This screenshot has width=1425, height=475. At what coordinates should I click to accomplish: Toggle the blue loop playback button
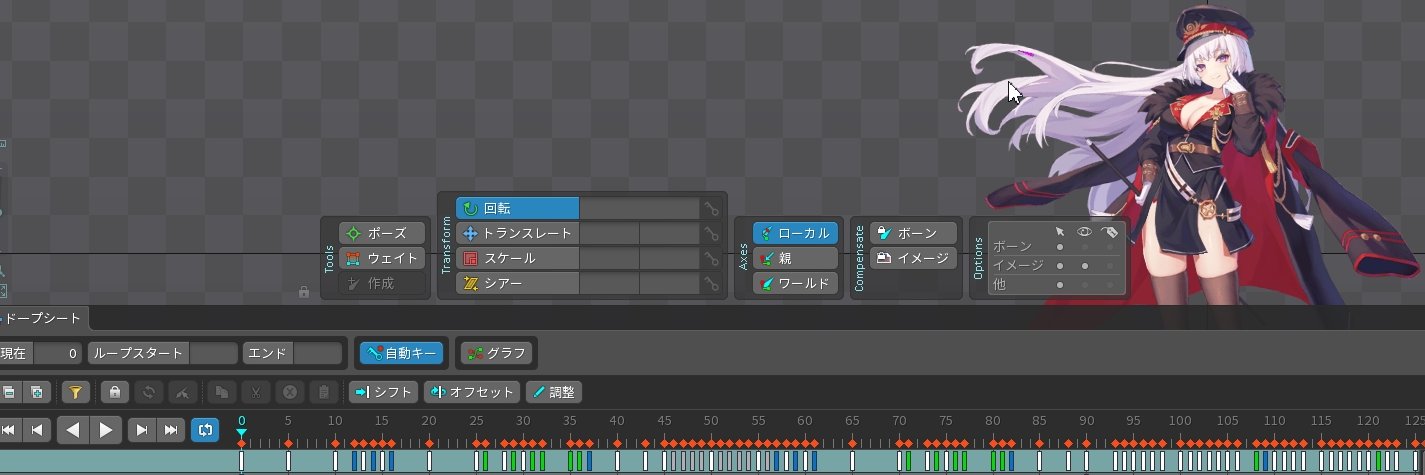(x=205, y=430)
